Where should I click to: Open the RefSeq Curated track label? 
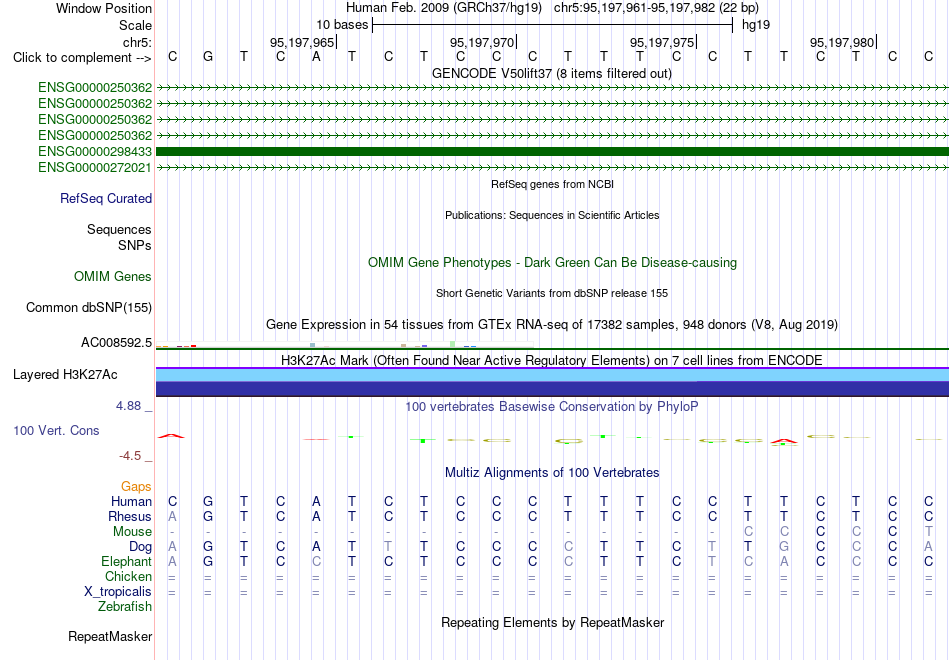tap(106, 199)
